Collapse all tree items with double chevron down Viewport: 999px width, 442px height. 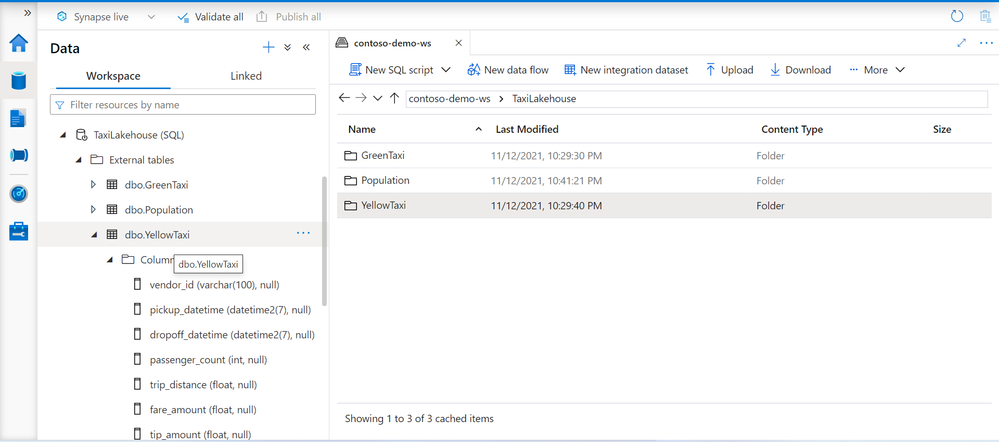(287, 47)
